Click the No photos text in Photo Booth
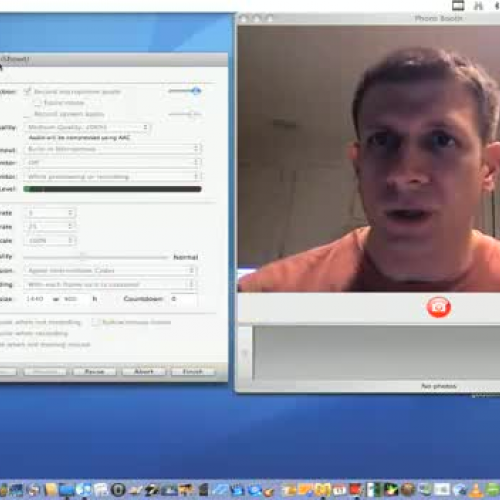500x500 pixels. (x=438, y=386)
